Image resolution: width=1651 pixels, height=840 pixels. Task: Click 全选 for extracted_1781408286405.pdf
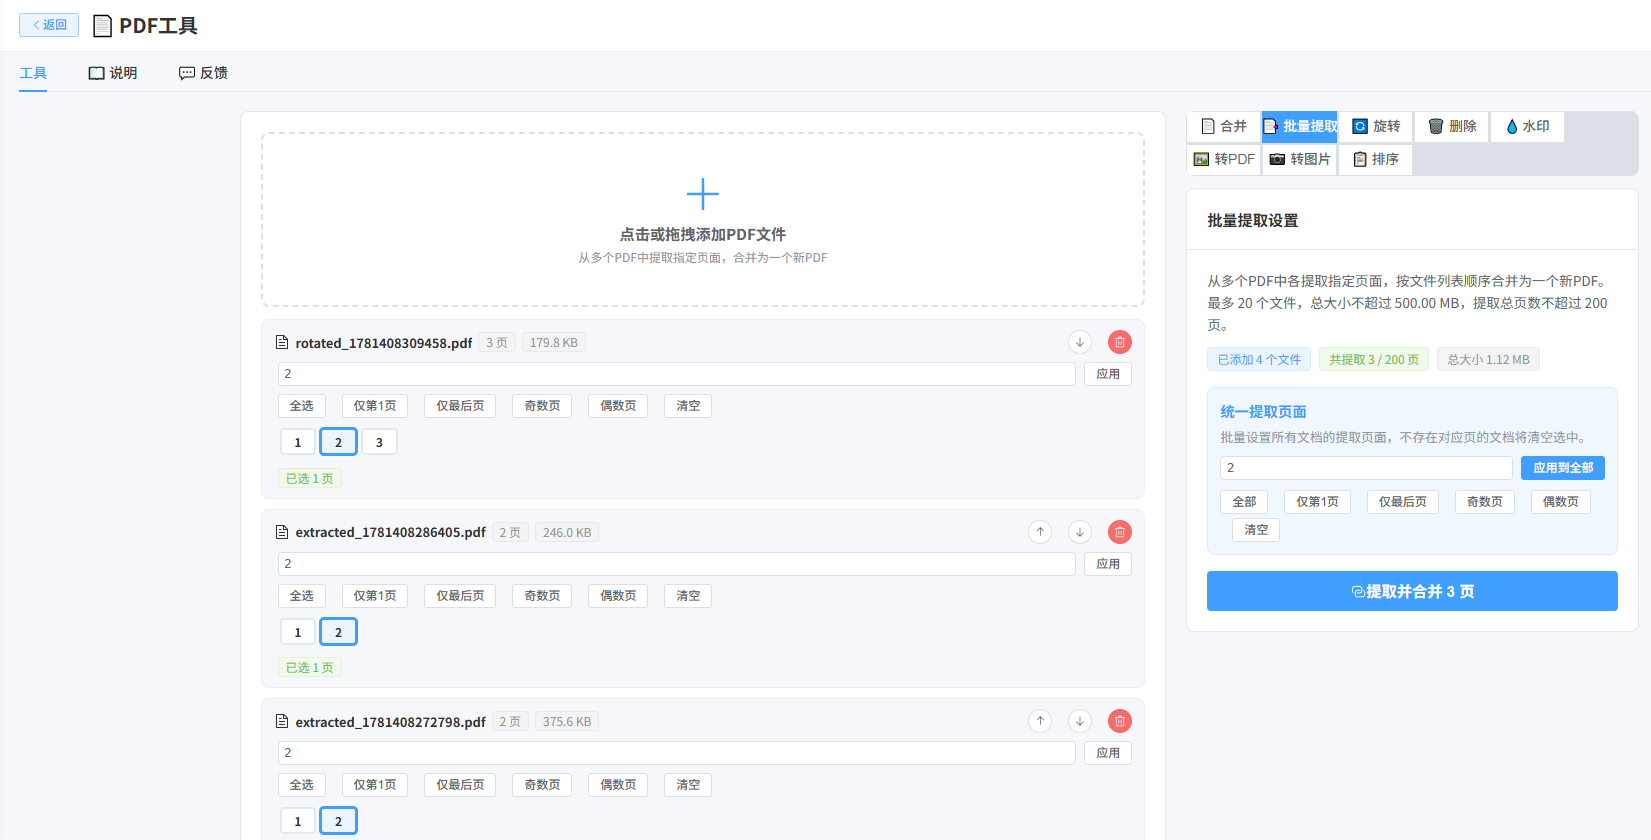302,596
